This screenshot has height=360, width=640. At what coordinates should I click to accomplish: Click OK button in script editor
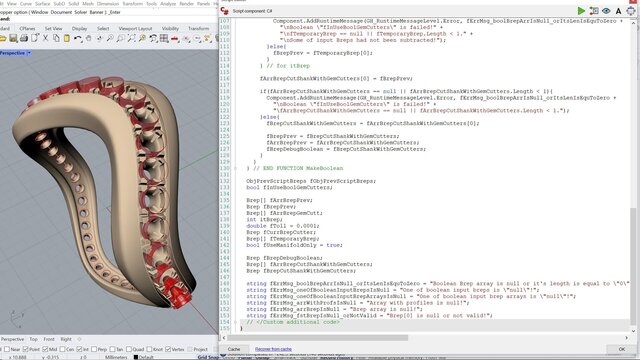point(622,349)
